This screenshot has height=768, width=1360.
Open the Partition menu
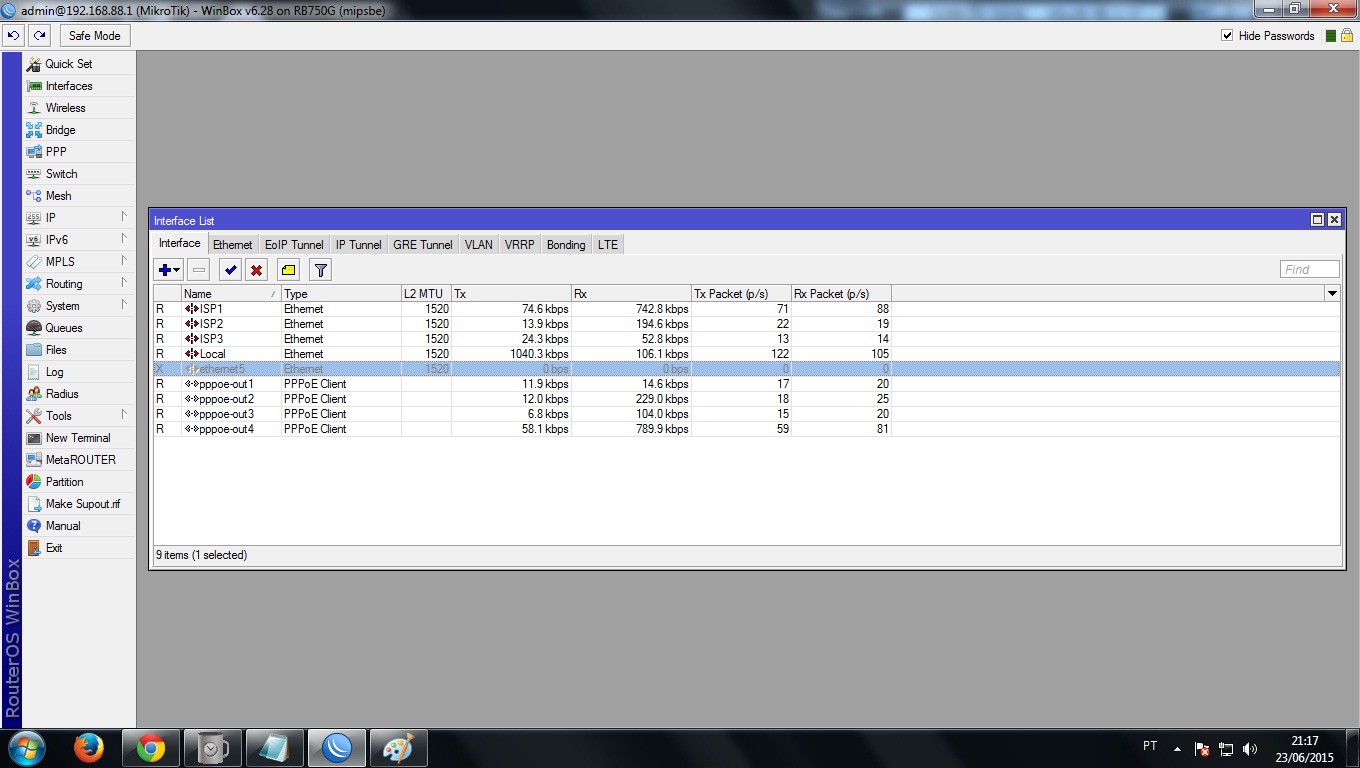(x=79, y=482)
